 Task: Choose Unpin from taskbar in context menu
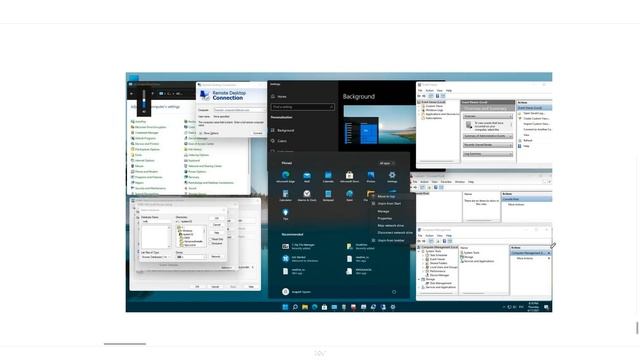click(391, 240)
